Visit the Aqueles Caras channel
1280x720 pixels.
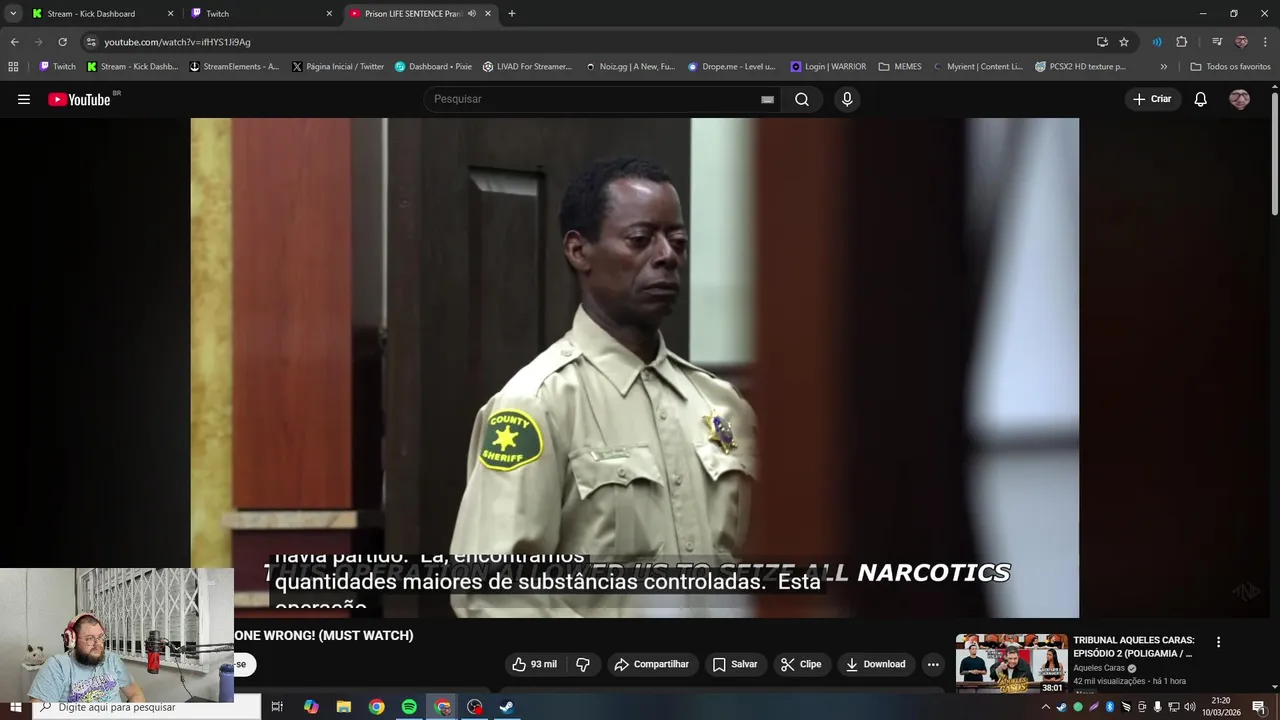[x=1099, y=668]
